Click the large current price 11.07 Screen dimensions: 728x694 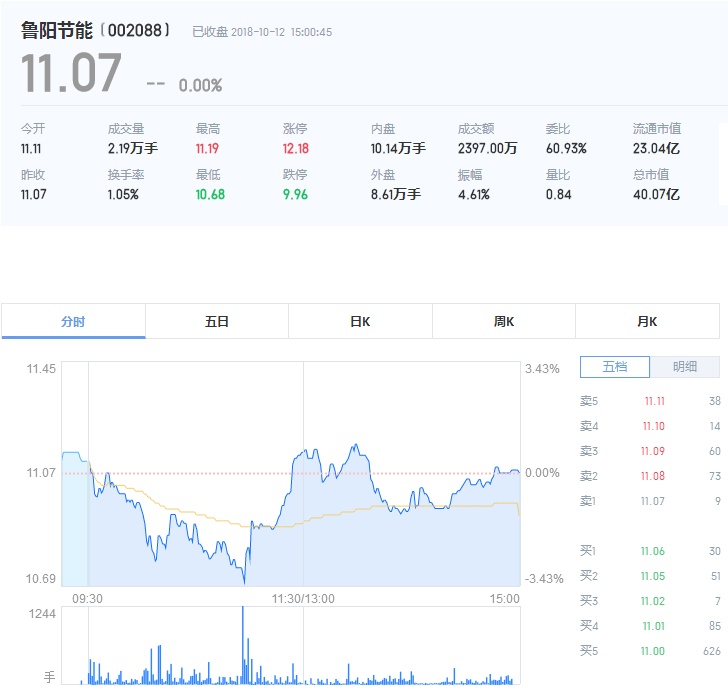coord(71,74)
